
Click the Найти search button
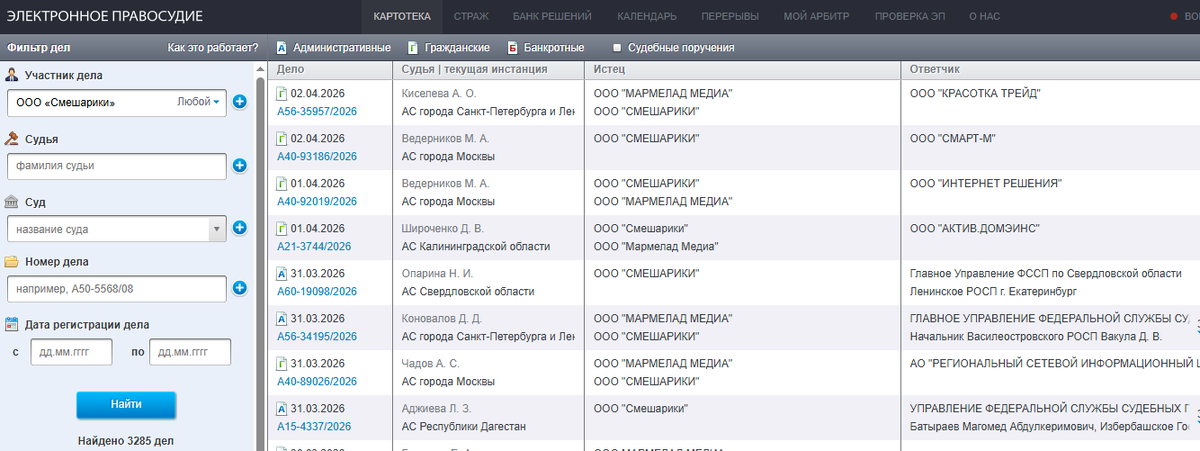(x=126, y=405)
